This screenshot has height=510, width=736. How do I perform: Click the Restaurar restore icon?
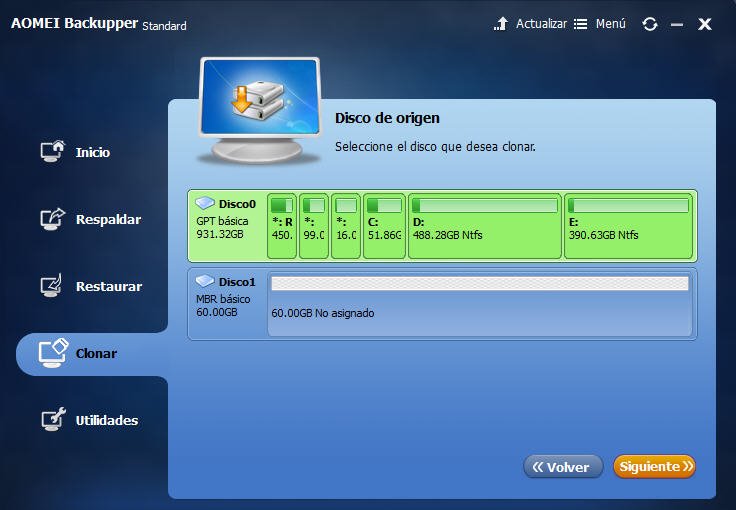[52, 286]
